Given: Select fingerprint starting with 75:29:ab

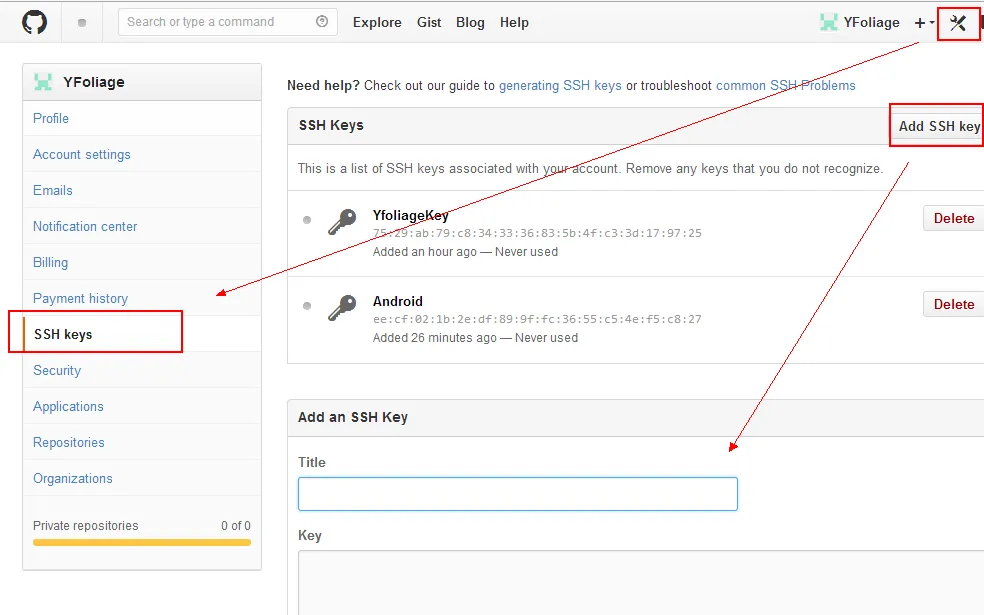Looking at the screenshot, I should [537, 233].
